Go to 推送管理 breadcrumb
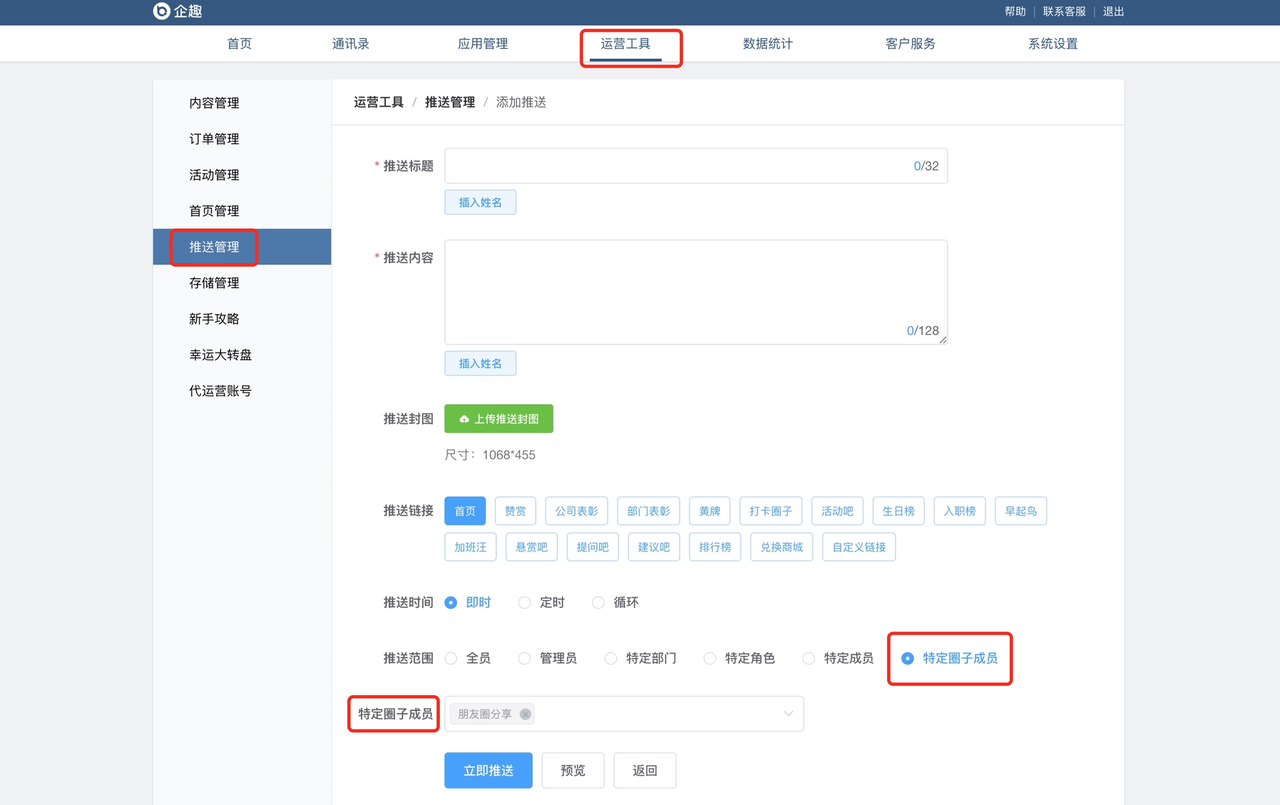The image size is (1280, 805). pos(450,102)
